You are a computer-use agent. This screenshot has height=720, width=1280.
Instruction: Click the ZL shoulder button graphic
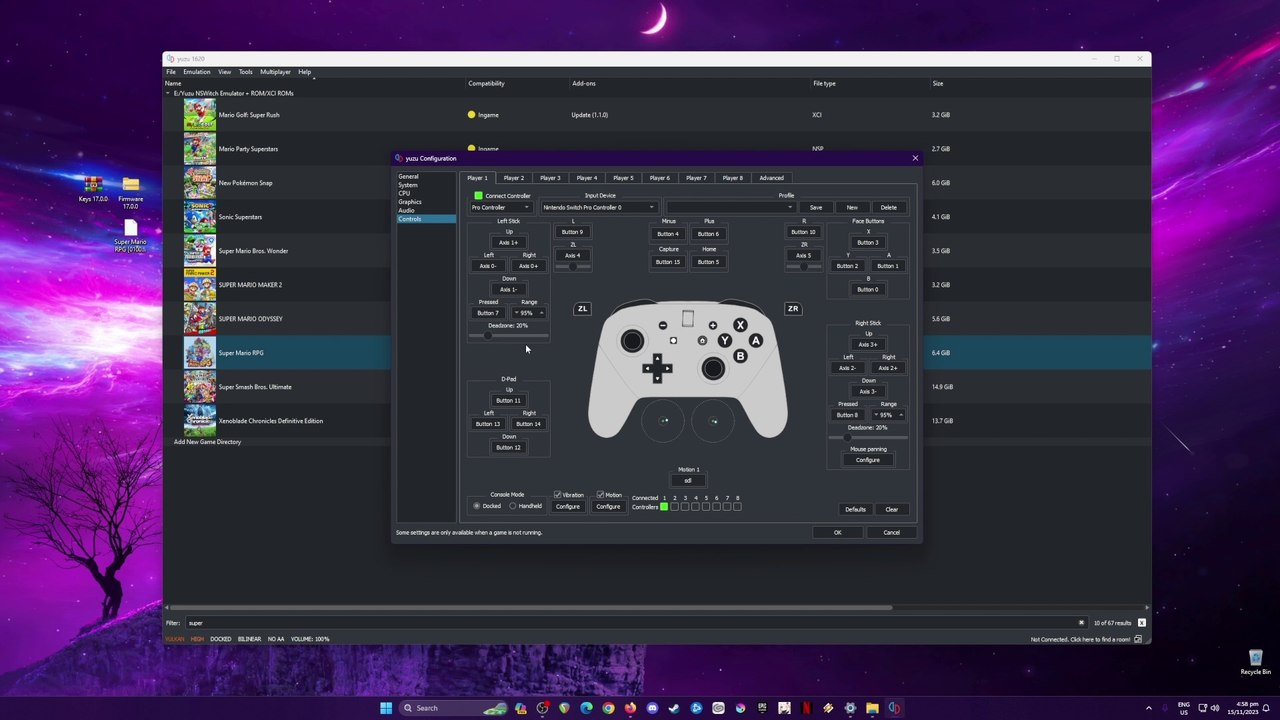[x=582, y=309]
